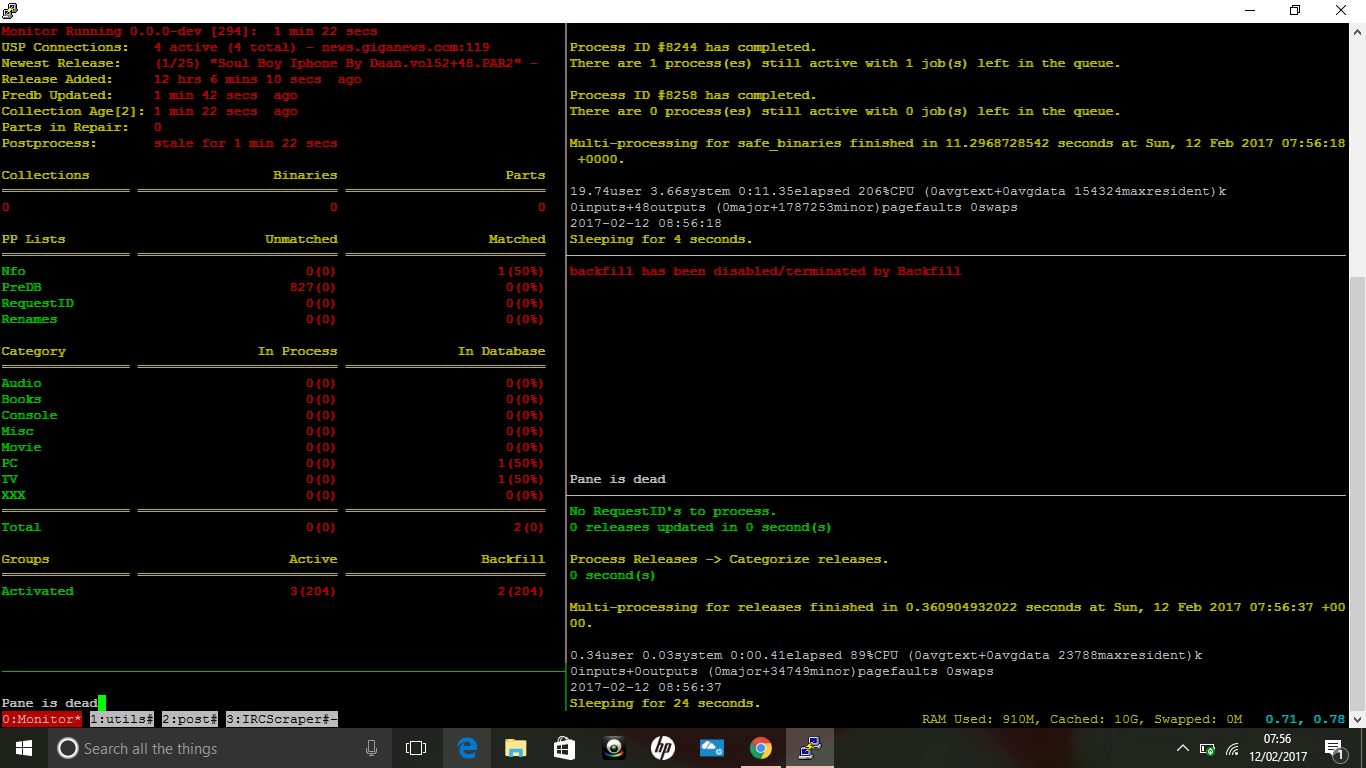1366x768 pixels.
Task: Click the Sleeping for 24 seconds line
Action: (x=665, y=703)
